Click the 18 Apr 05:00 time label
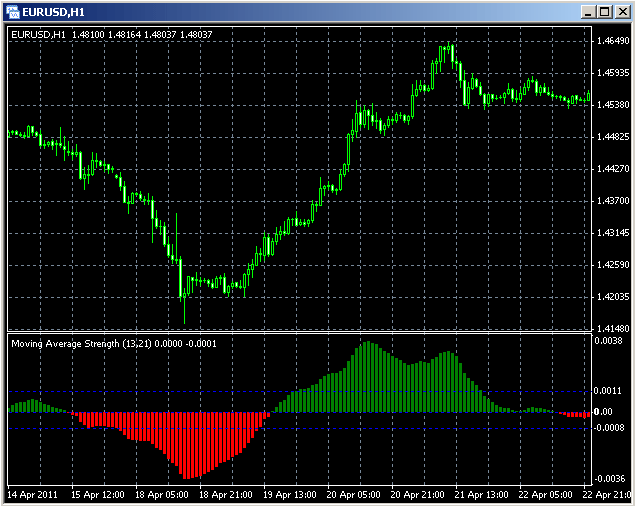 coord(162,495)
